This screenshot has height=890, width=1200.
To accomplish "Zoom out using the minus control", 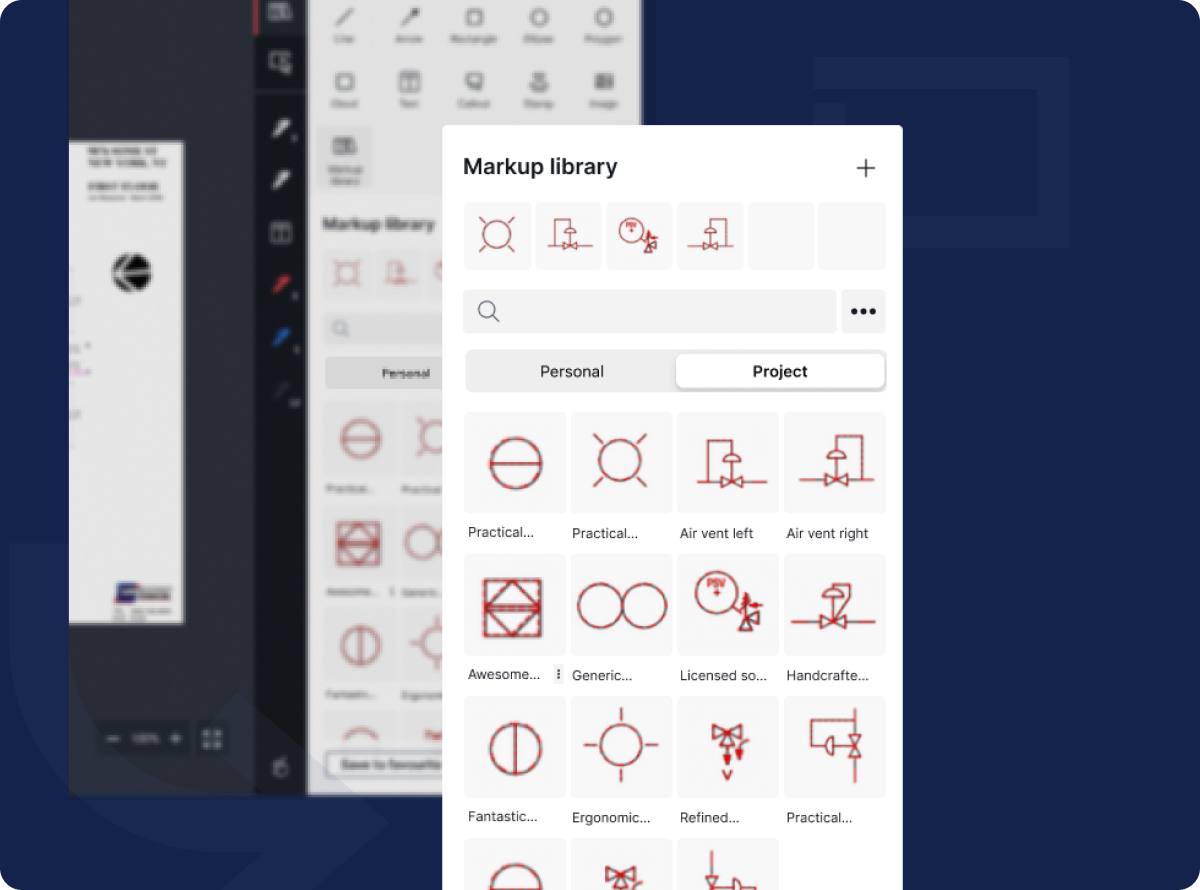I will [113, 739].
